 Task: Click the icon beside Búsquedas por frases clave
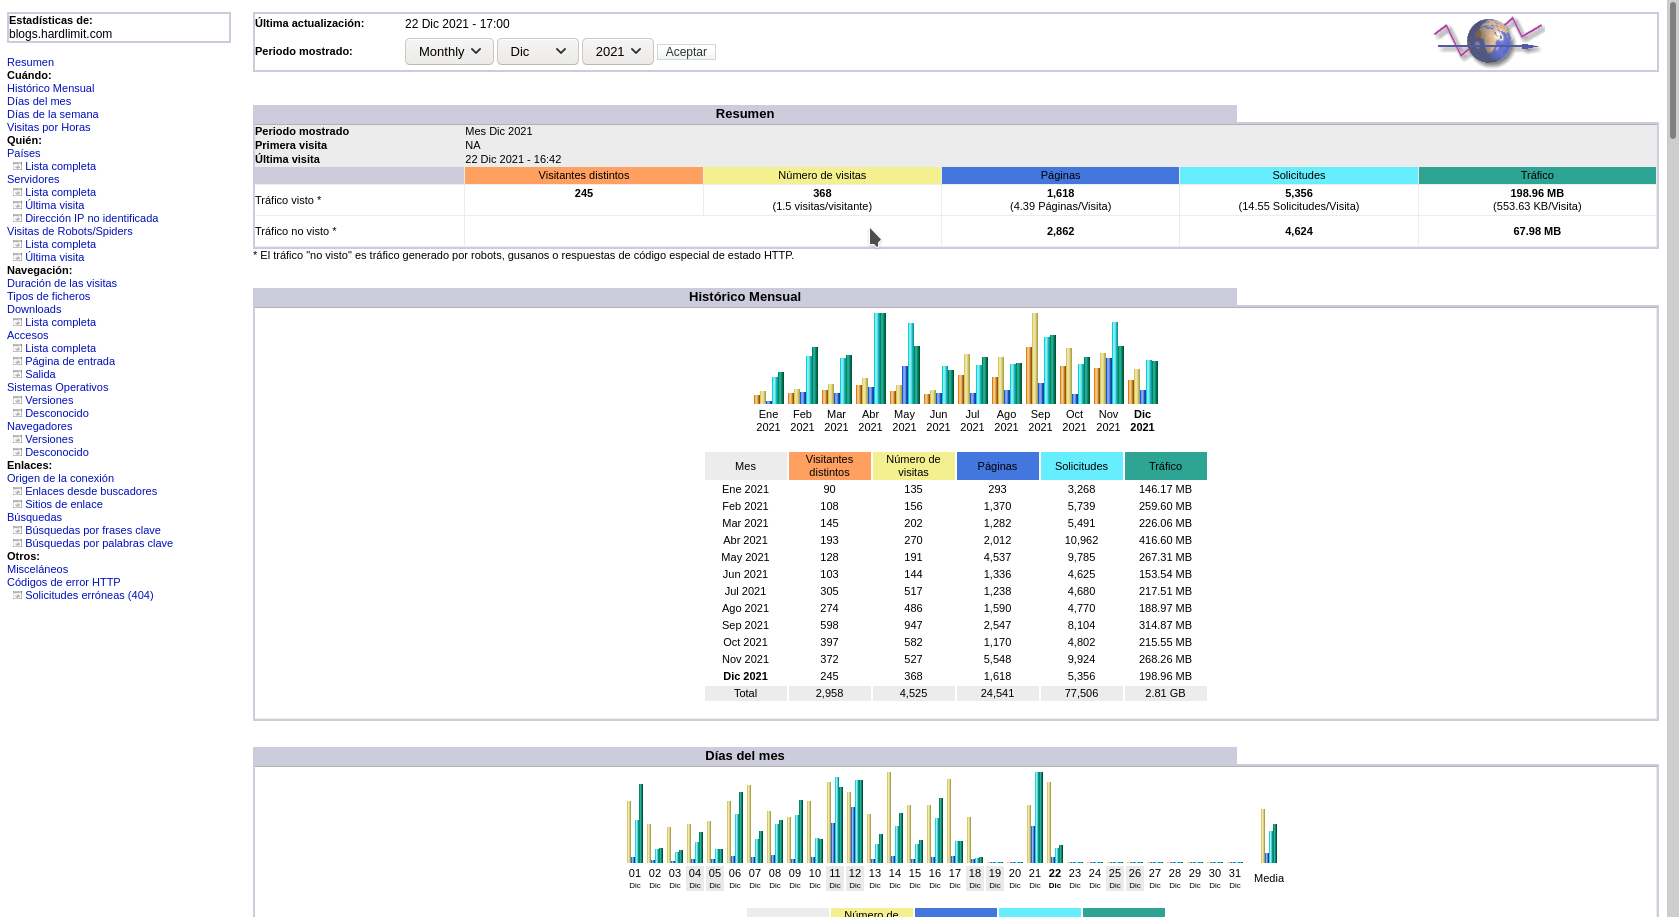click(17, 530)
